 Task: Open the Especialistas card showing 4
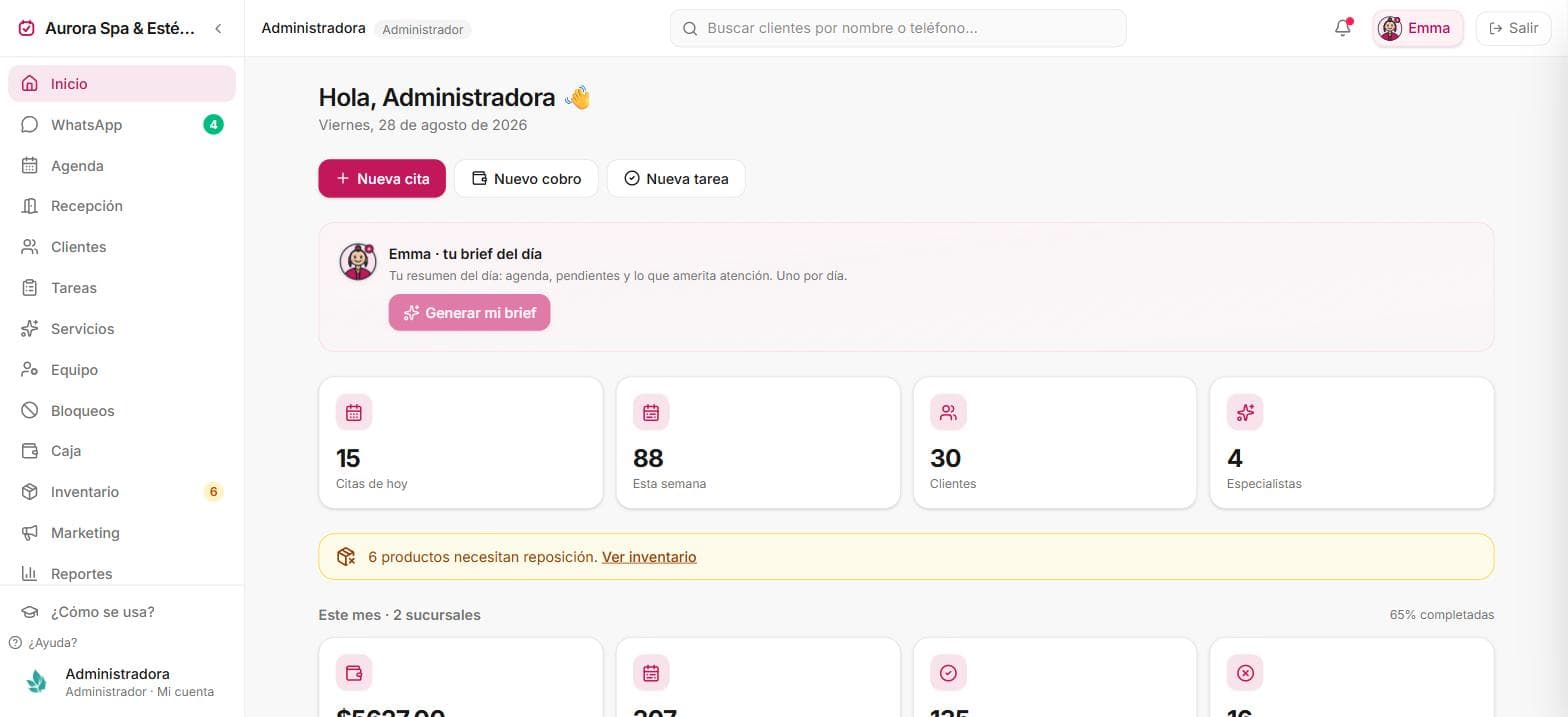[1352, 442]
